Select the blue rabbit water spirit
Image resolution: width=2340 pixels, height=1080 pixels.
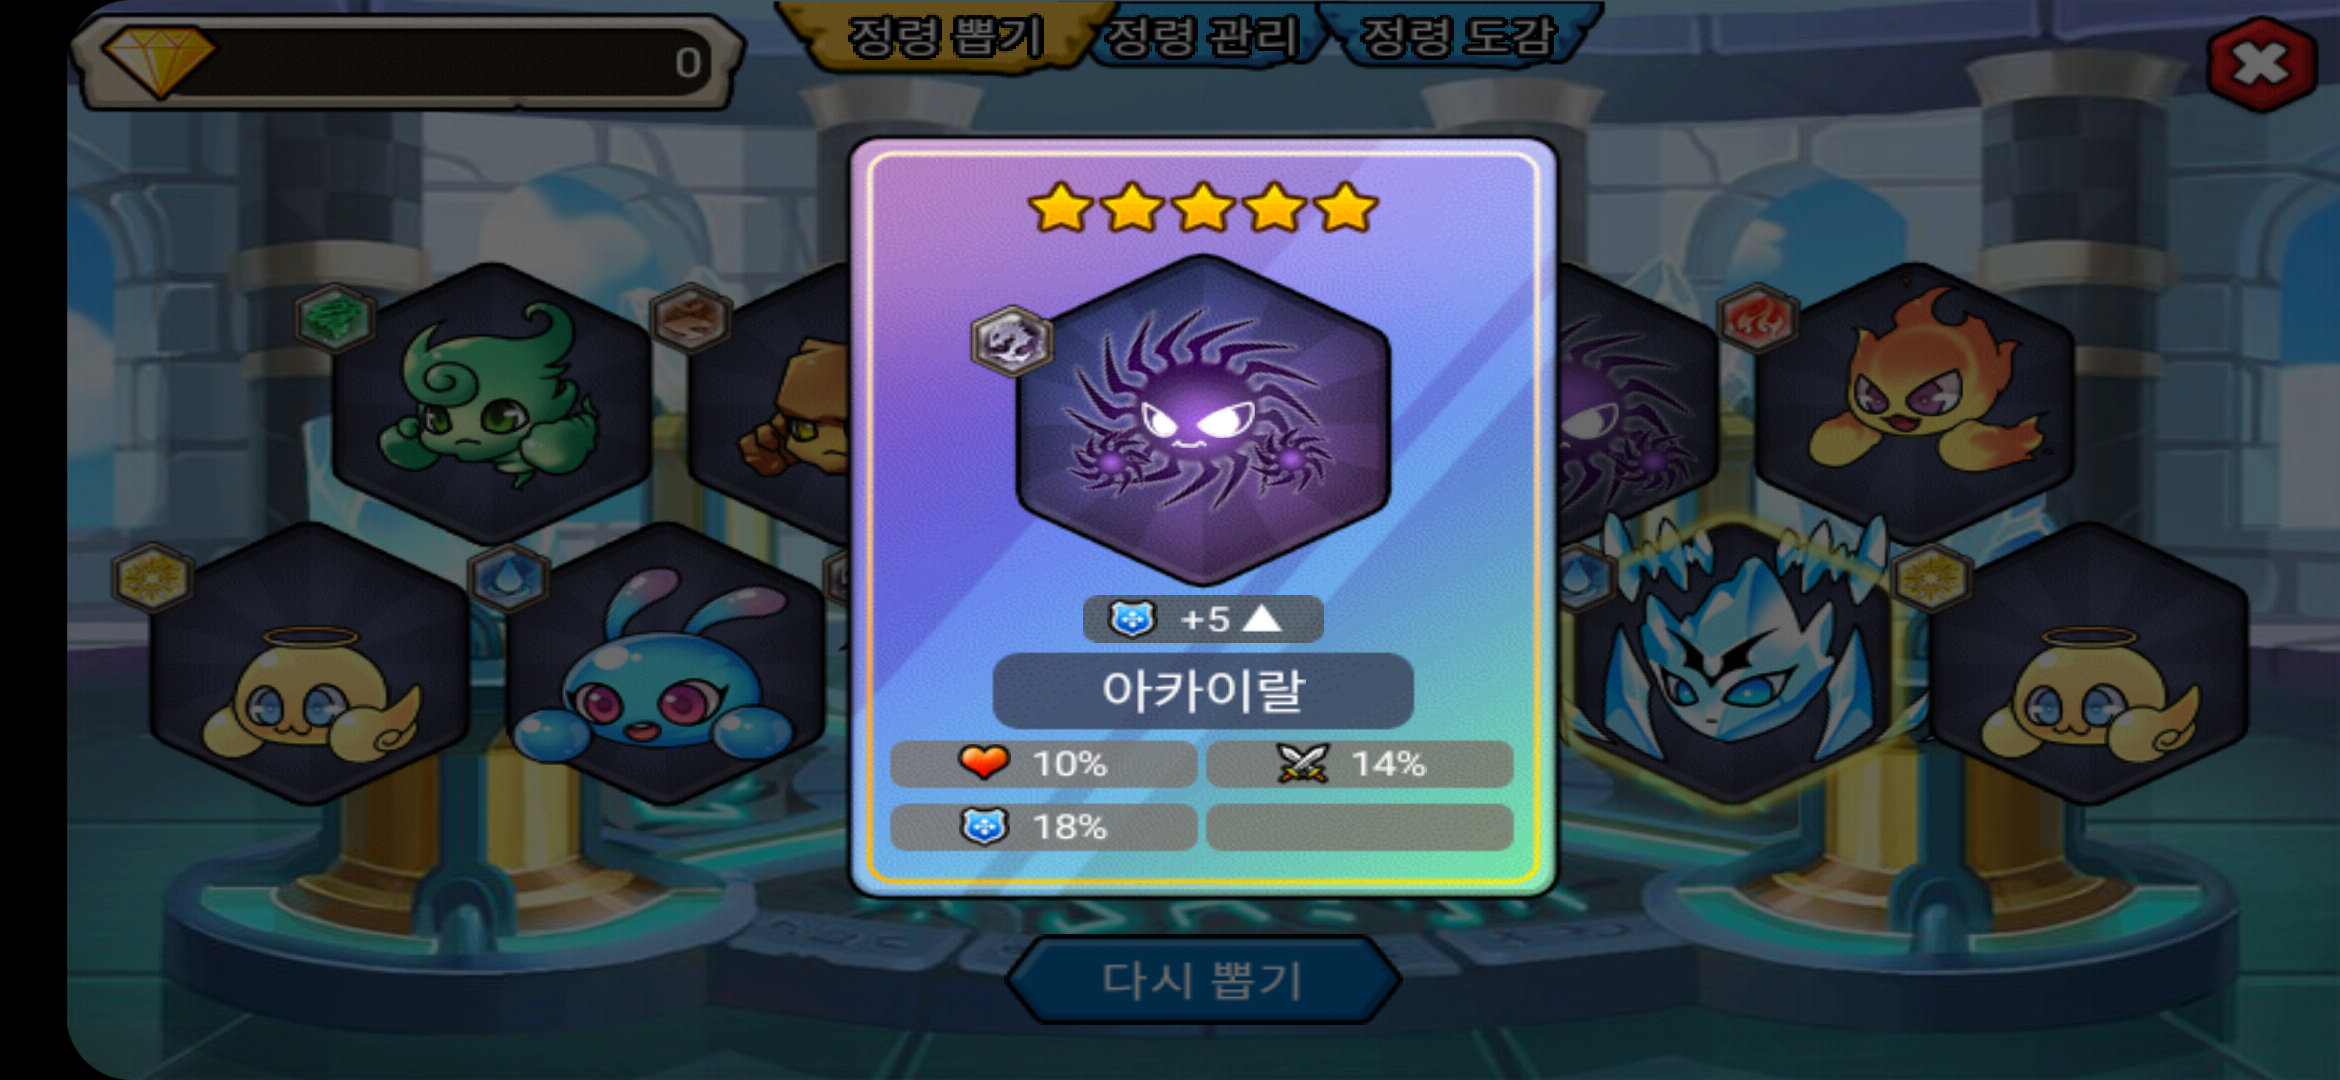tap(664, 662)
